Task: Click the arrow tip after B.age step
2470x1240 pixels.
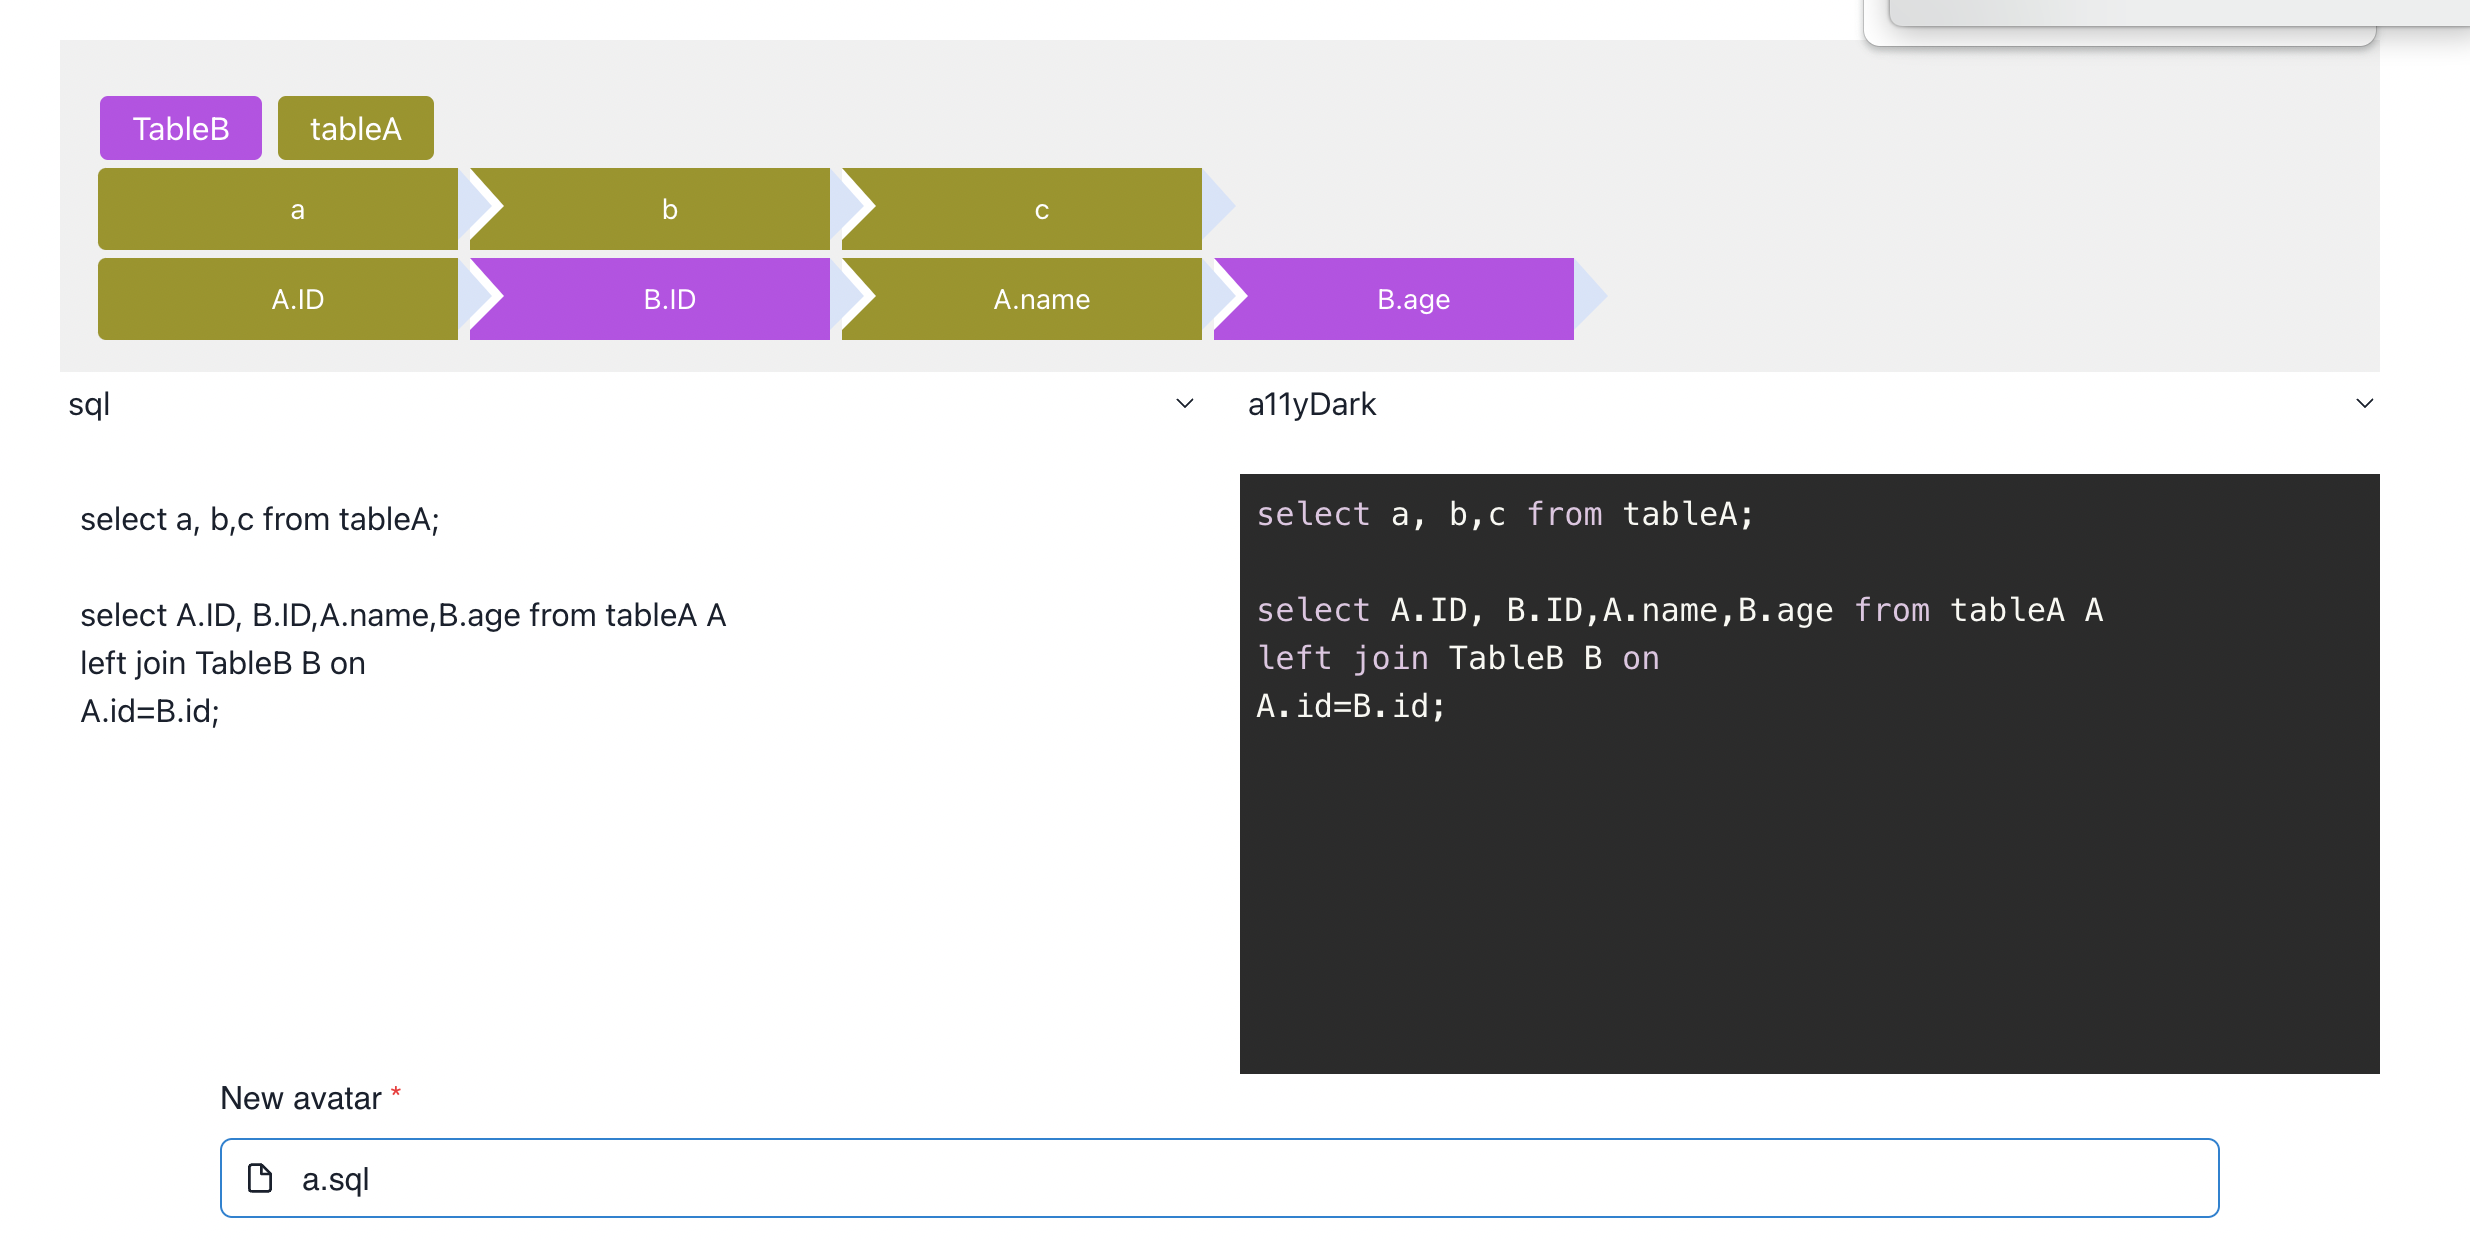Action: tap(1590, 297)
